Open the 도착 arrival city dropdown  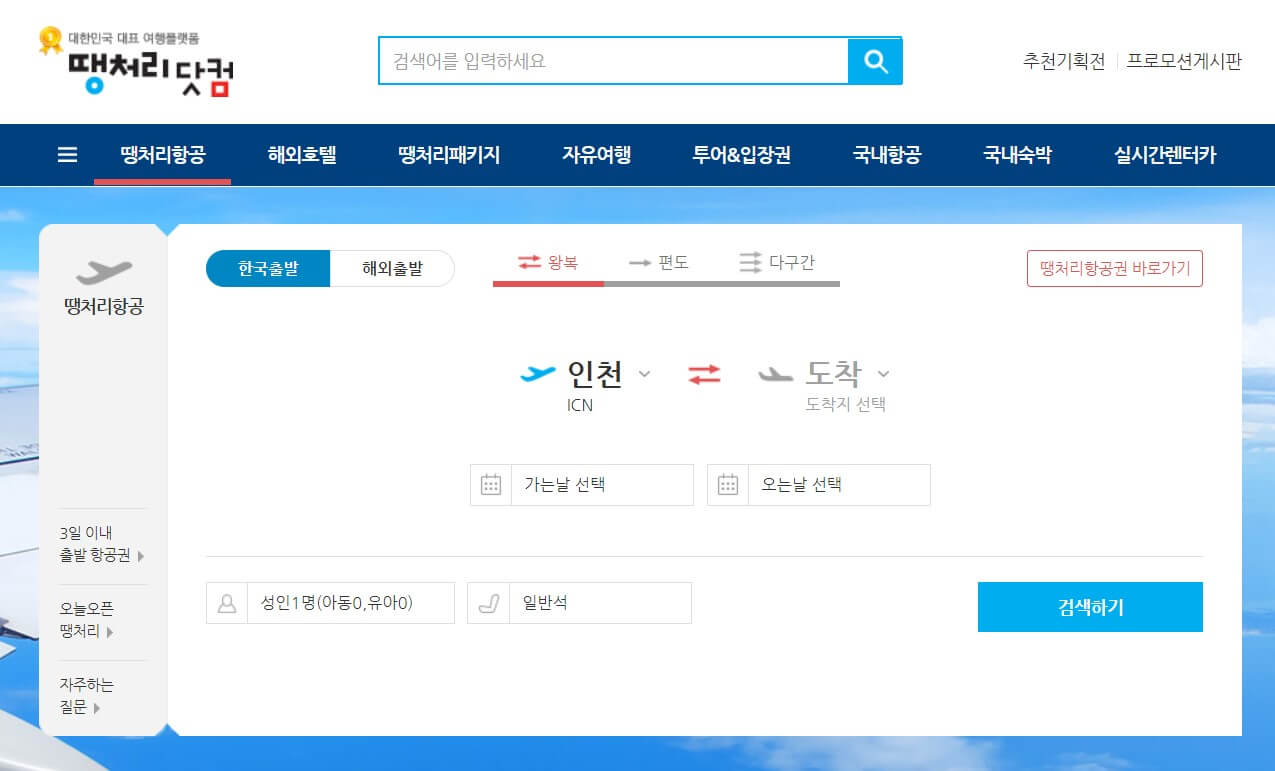(841, 375)
